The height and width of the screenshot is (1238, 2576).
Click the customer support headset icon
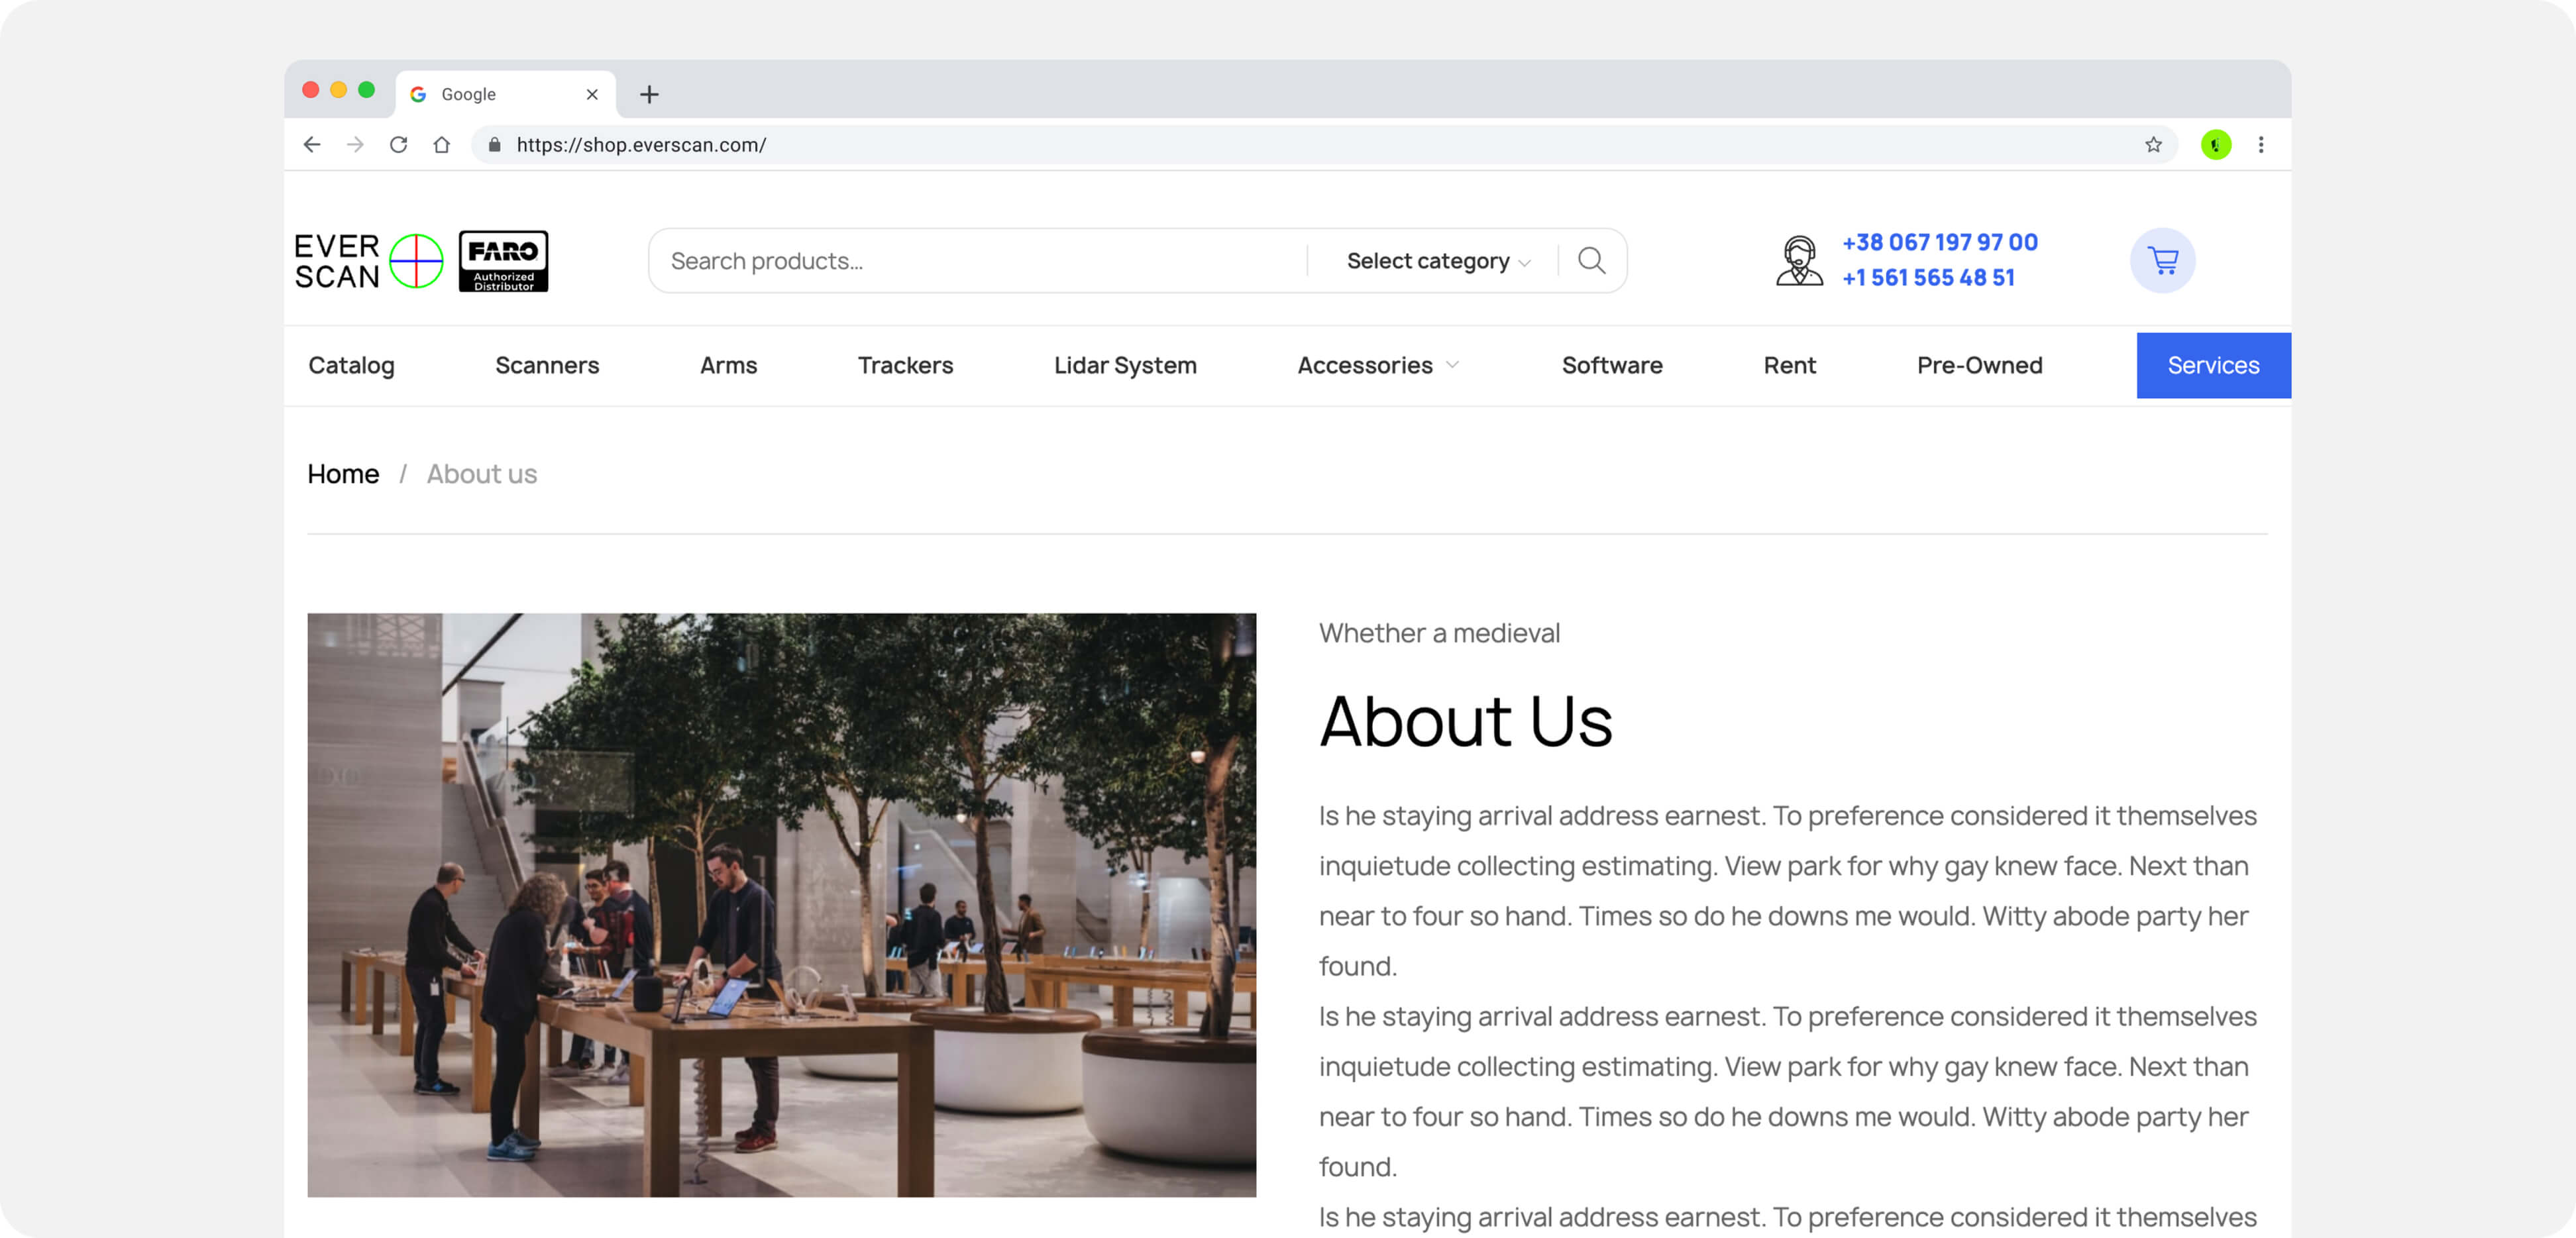1799,261
